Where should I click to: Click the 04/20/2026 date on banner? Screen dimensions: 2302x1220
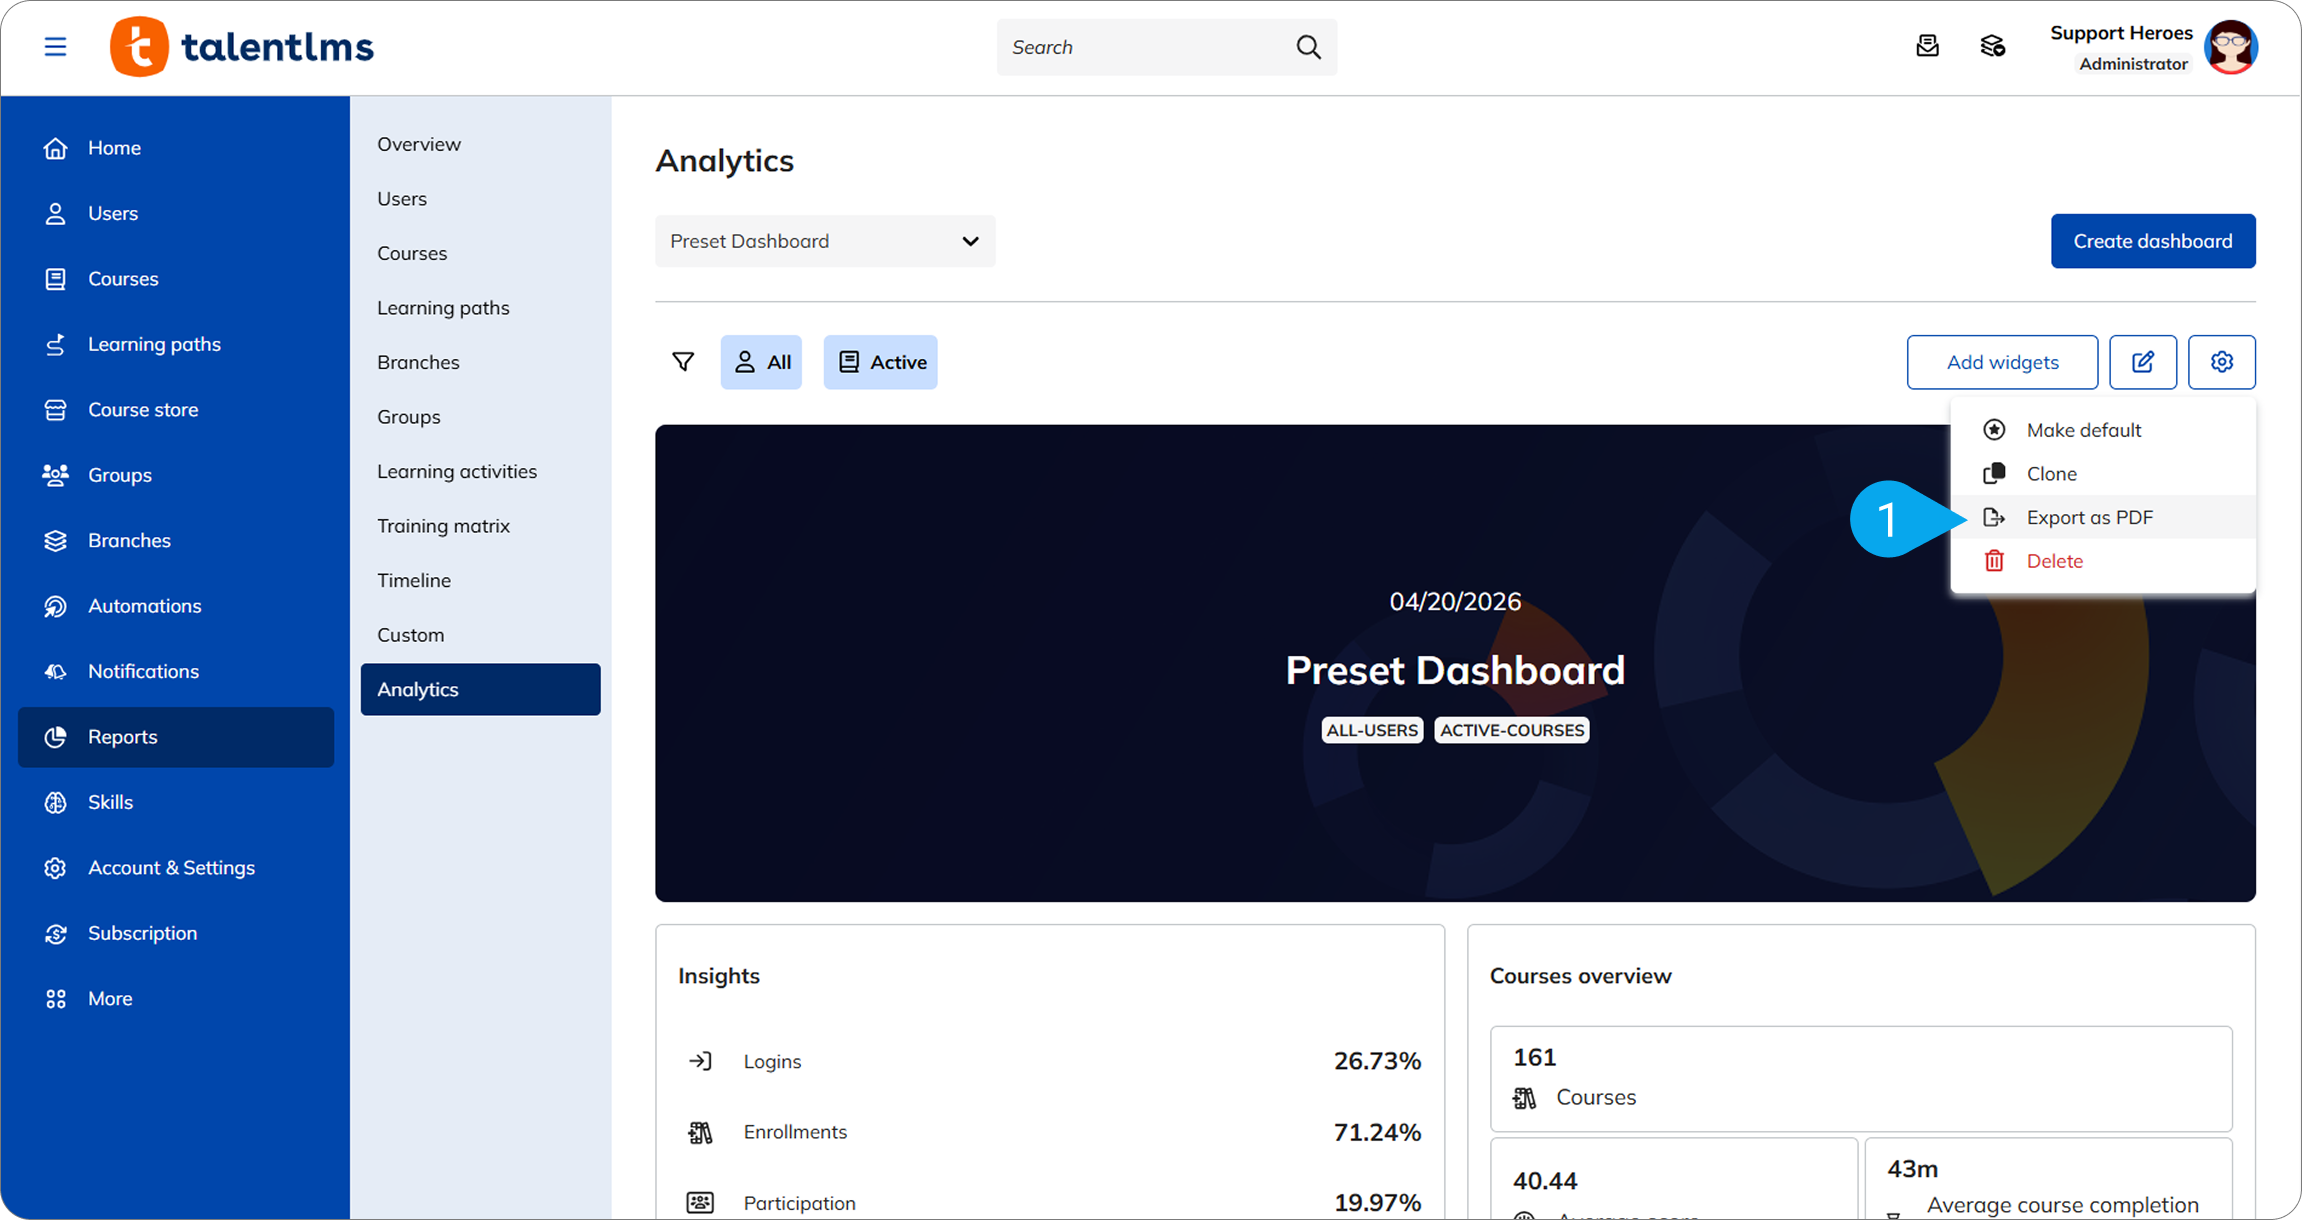pos(1455,601)
